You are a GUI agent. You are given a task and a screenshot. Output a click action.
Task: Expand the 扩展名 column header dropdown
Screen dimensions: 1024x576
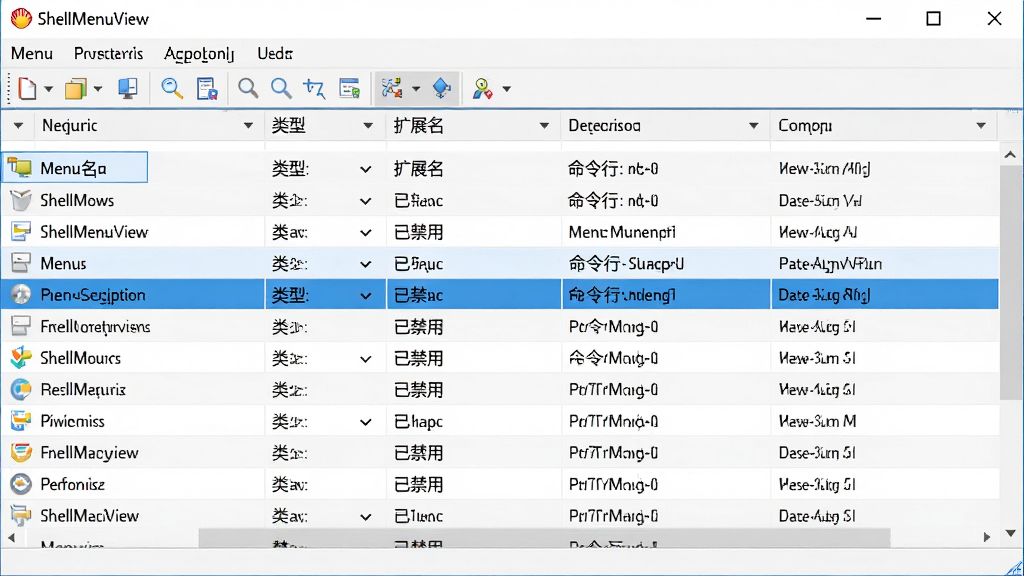(544, 125)
